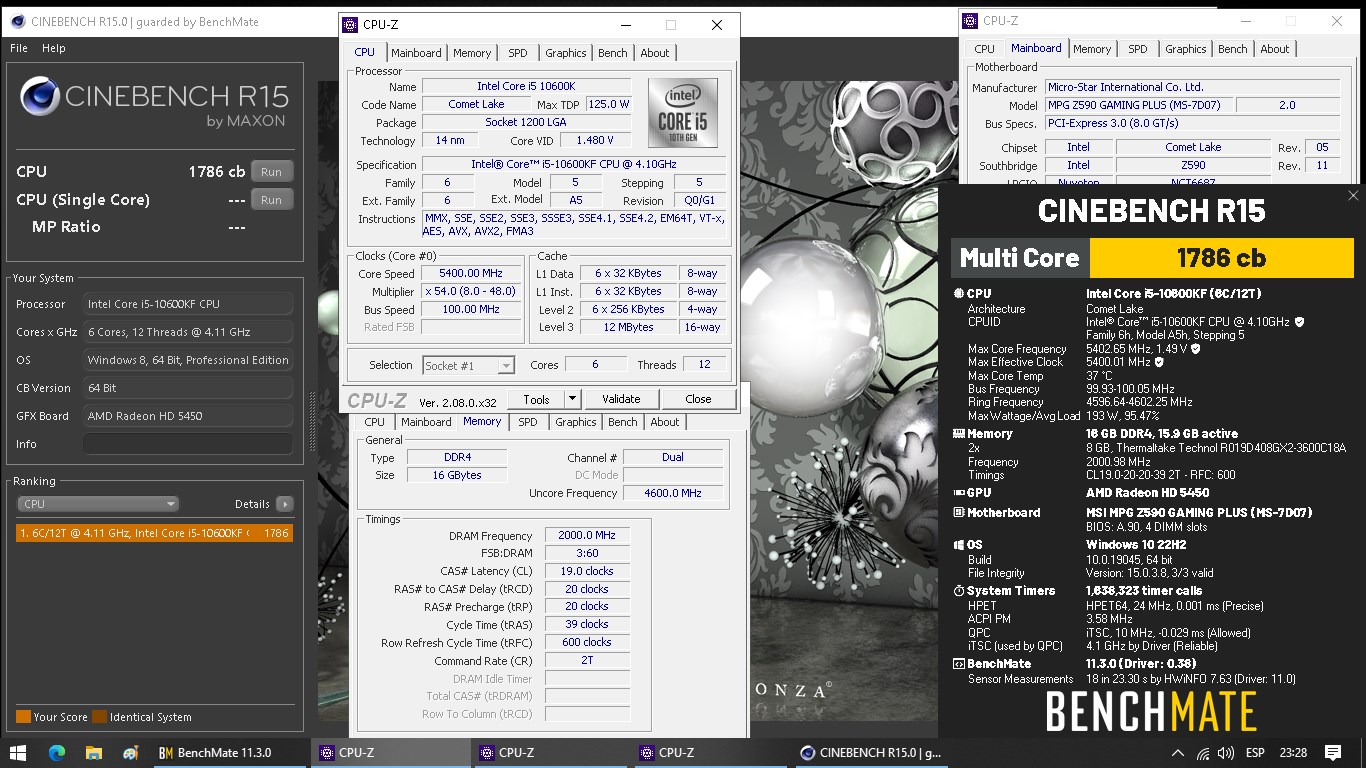
Task: Launch Microsoft Edge from the taskbar
Action: [x=56, y=752]
